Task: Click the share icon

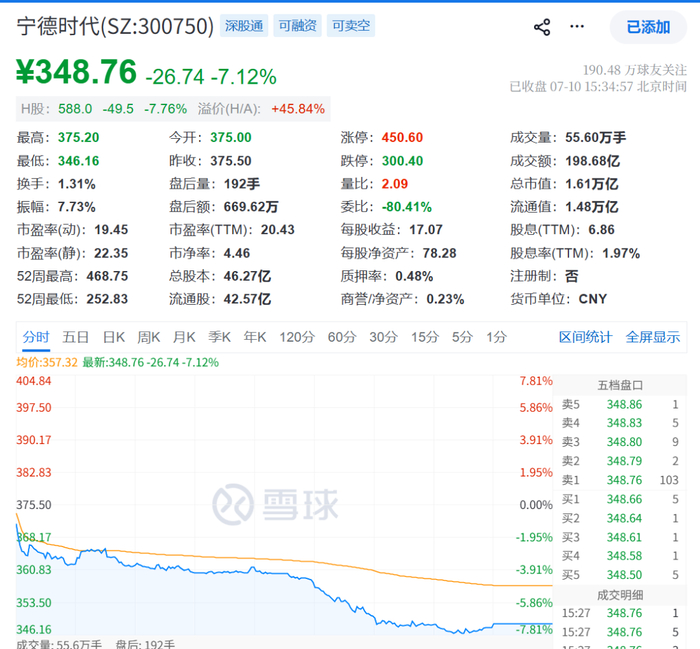Action: pyautogui.click(x=542, y=27)
